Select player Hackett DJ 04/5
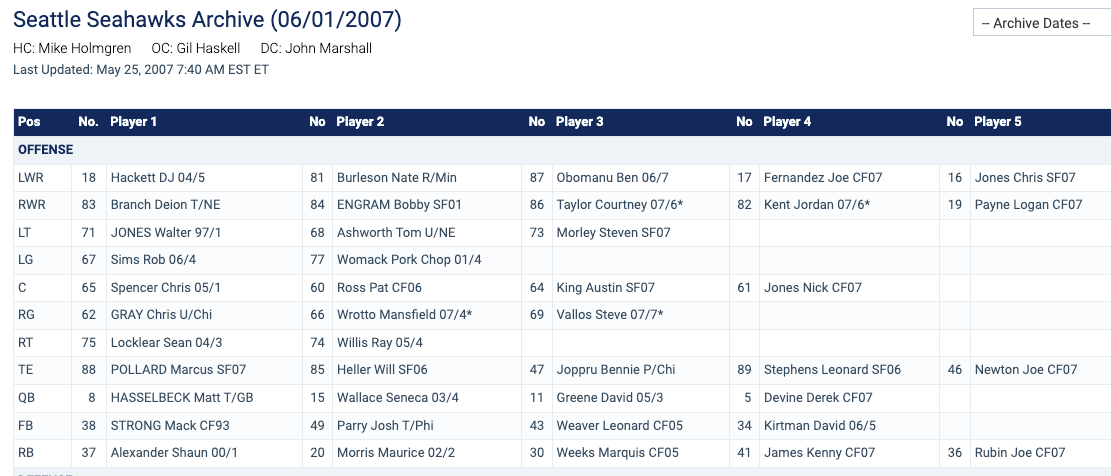The image size is (1111, 476). click(157, 178)
